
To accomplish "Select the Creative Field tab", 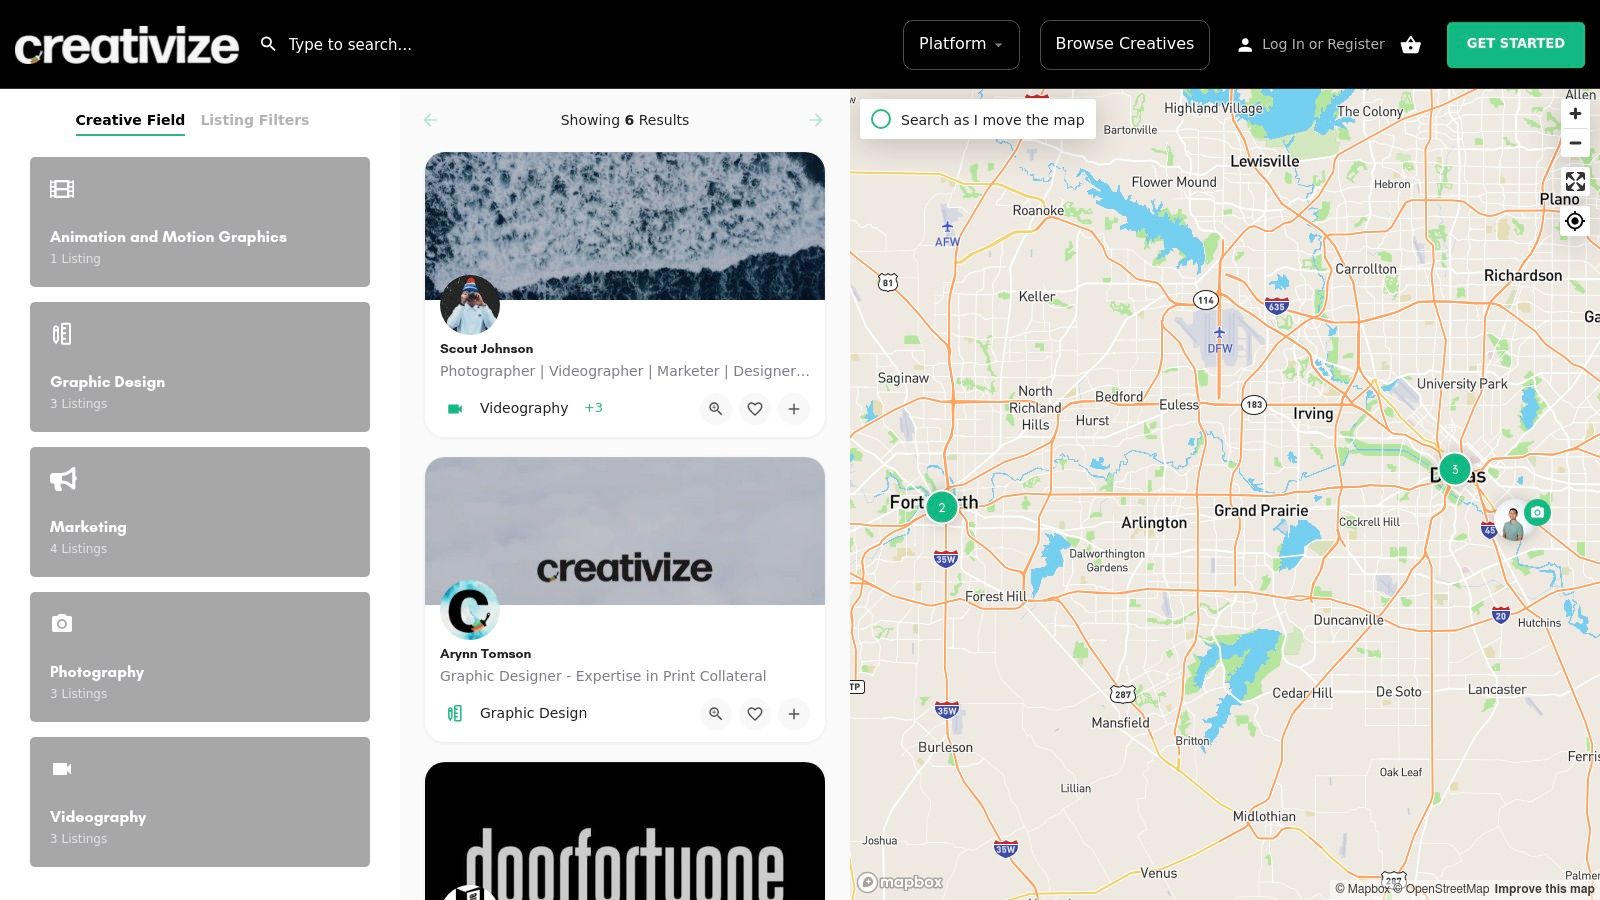I will (130, 119).
